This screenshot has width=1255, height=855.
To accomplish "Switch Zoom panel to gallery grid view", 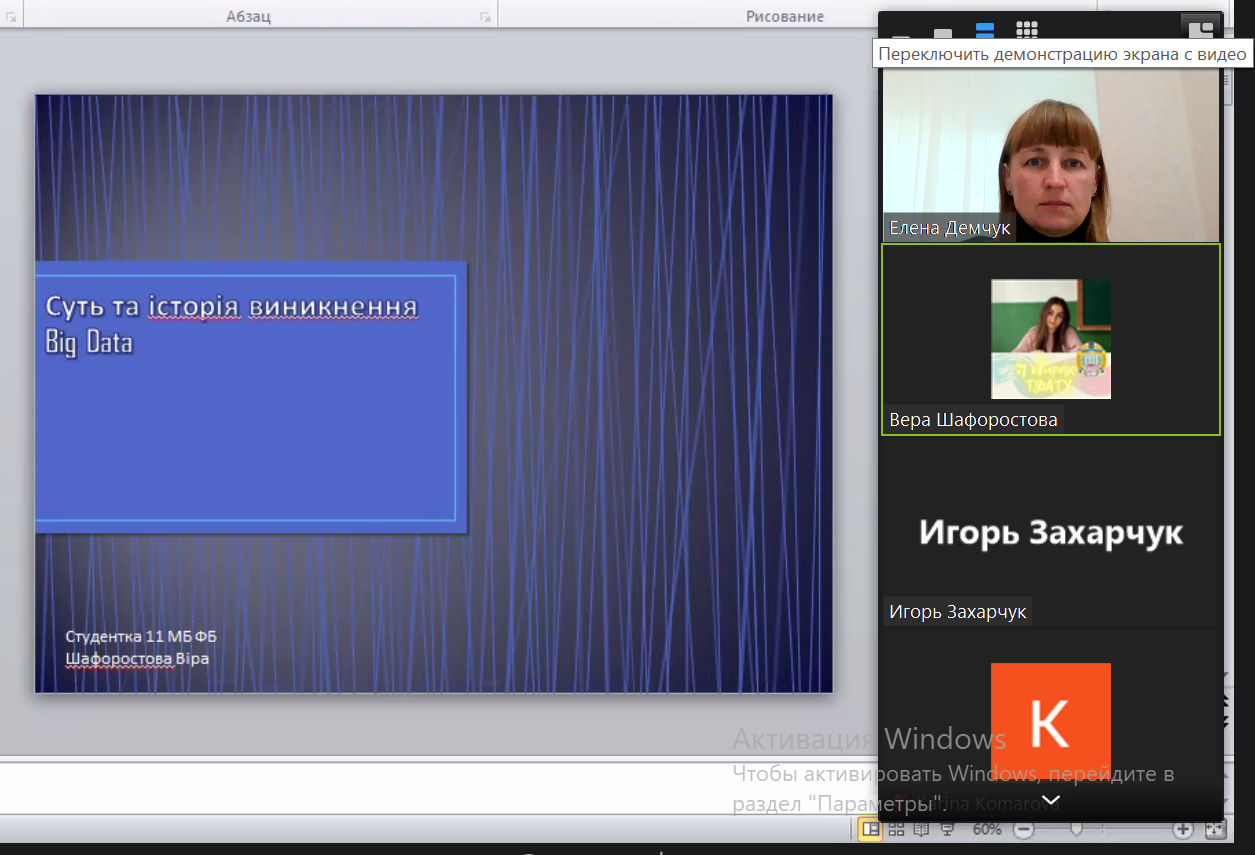I will [1026, 29].
